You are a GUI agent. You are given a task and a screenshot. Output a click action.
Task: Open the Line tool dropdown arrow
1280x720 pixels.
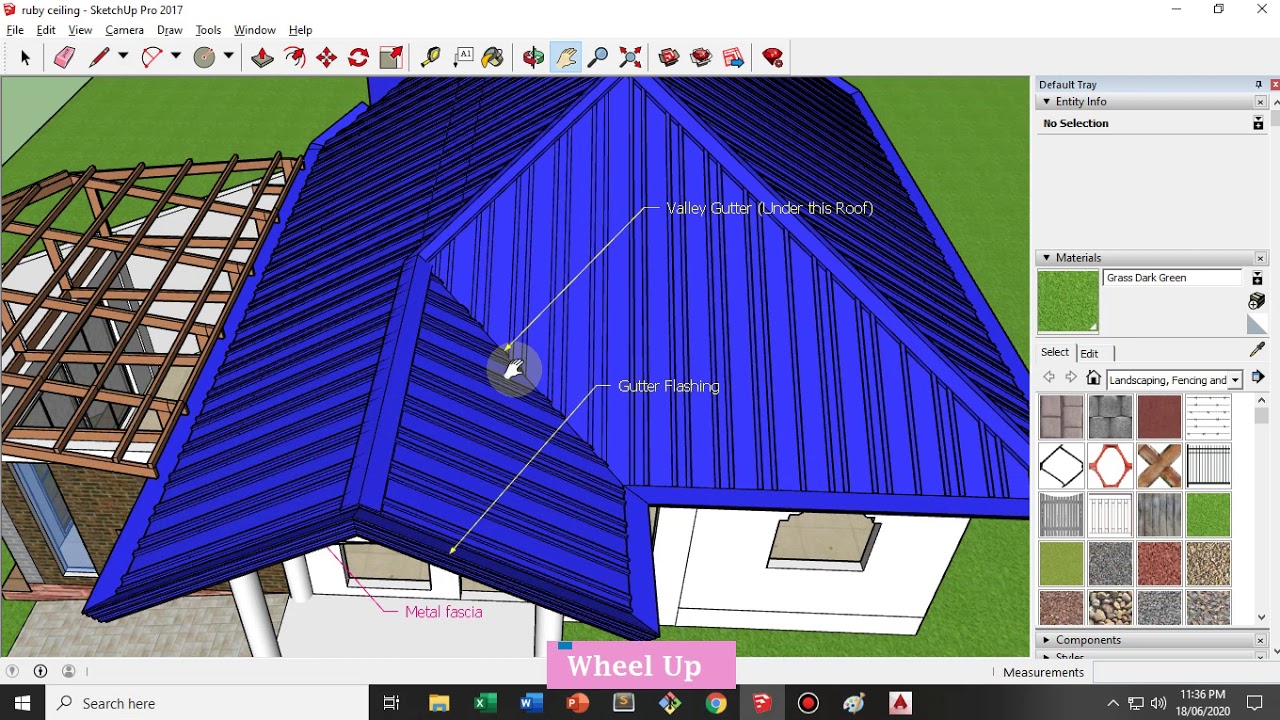click(123, 57)
